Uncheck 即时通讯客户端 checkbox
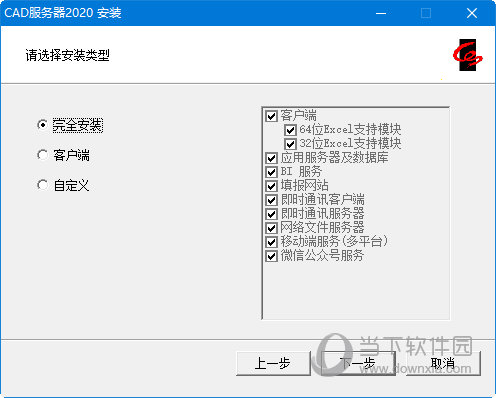 [x=272, y=200]
